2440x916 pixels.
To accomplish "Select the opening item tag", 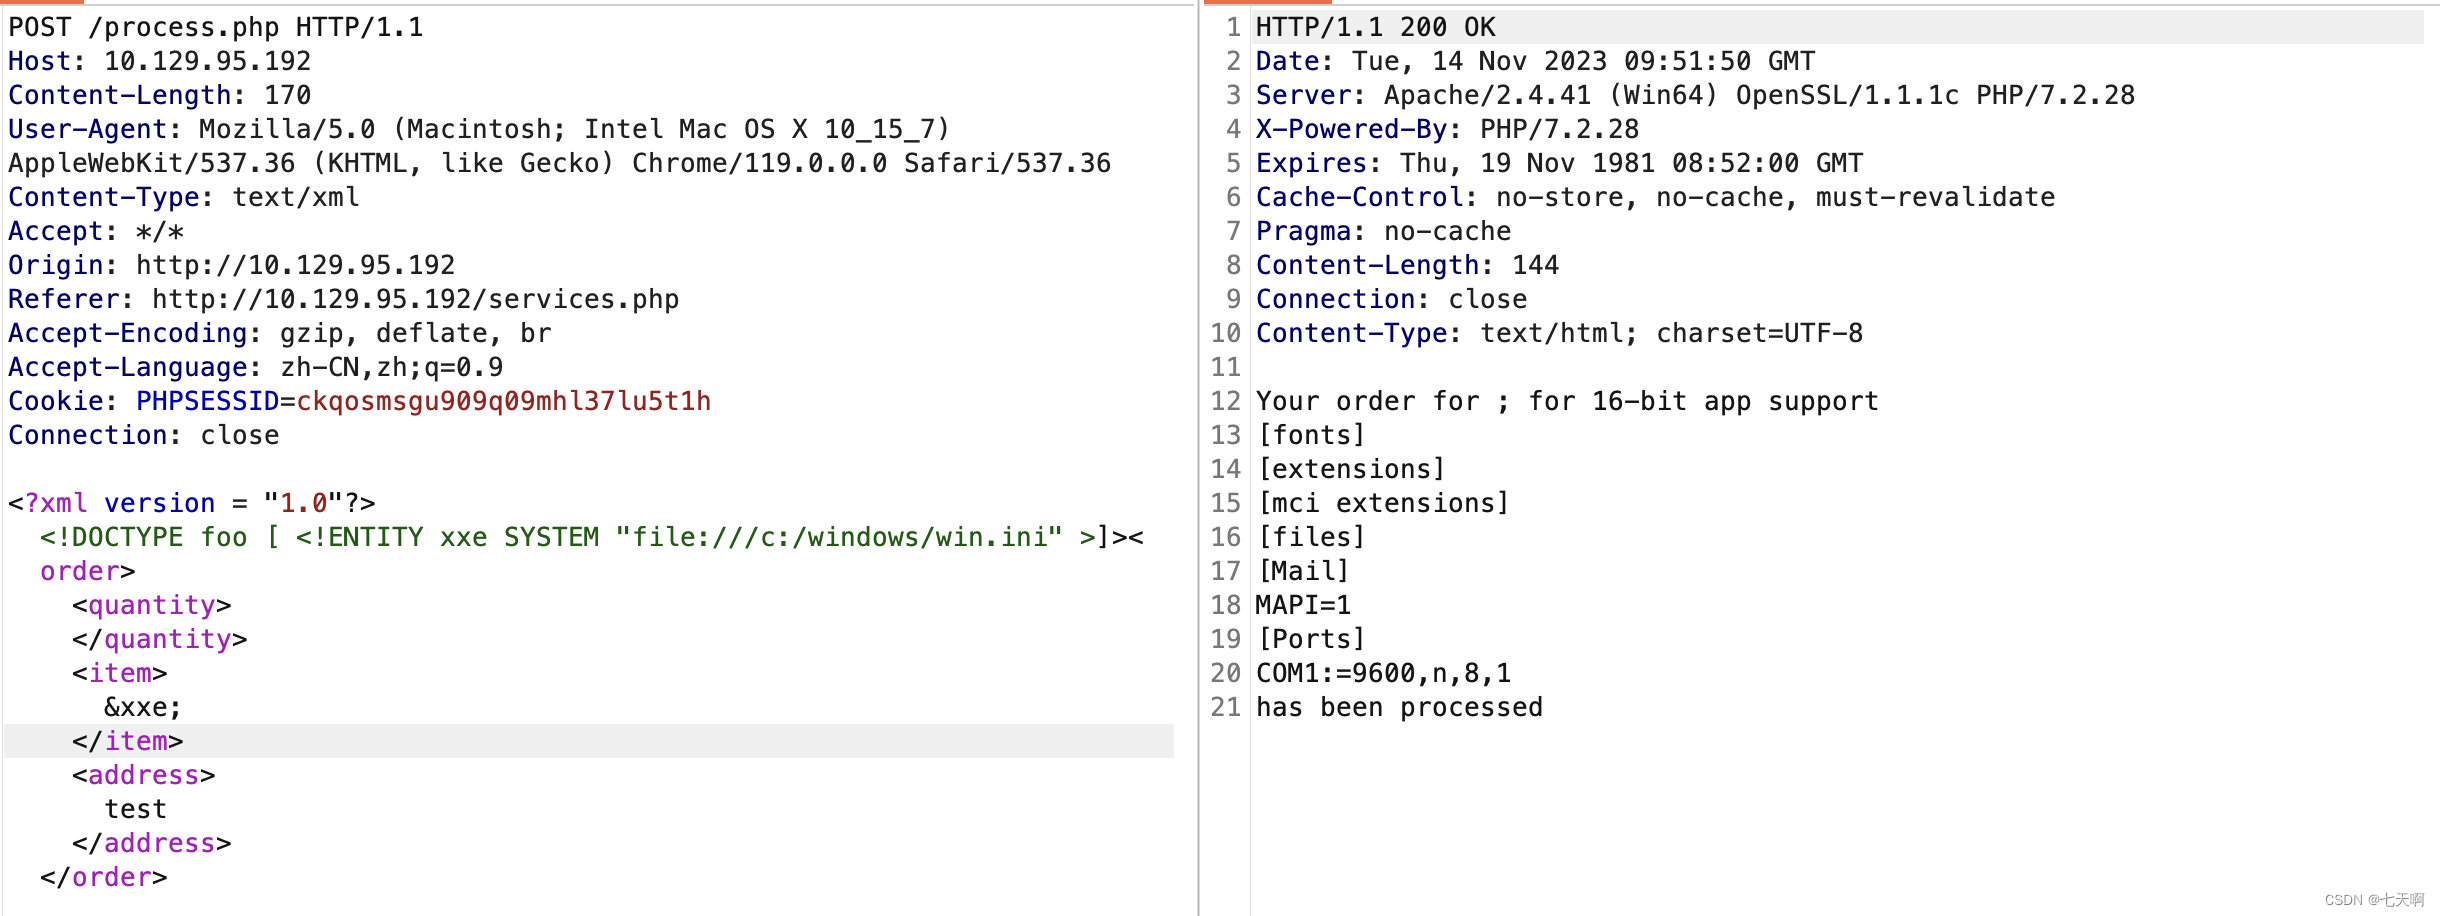I will tap(120, 673).
